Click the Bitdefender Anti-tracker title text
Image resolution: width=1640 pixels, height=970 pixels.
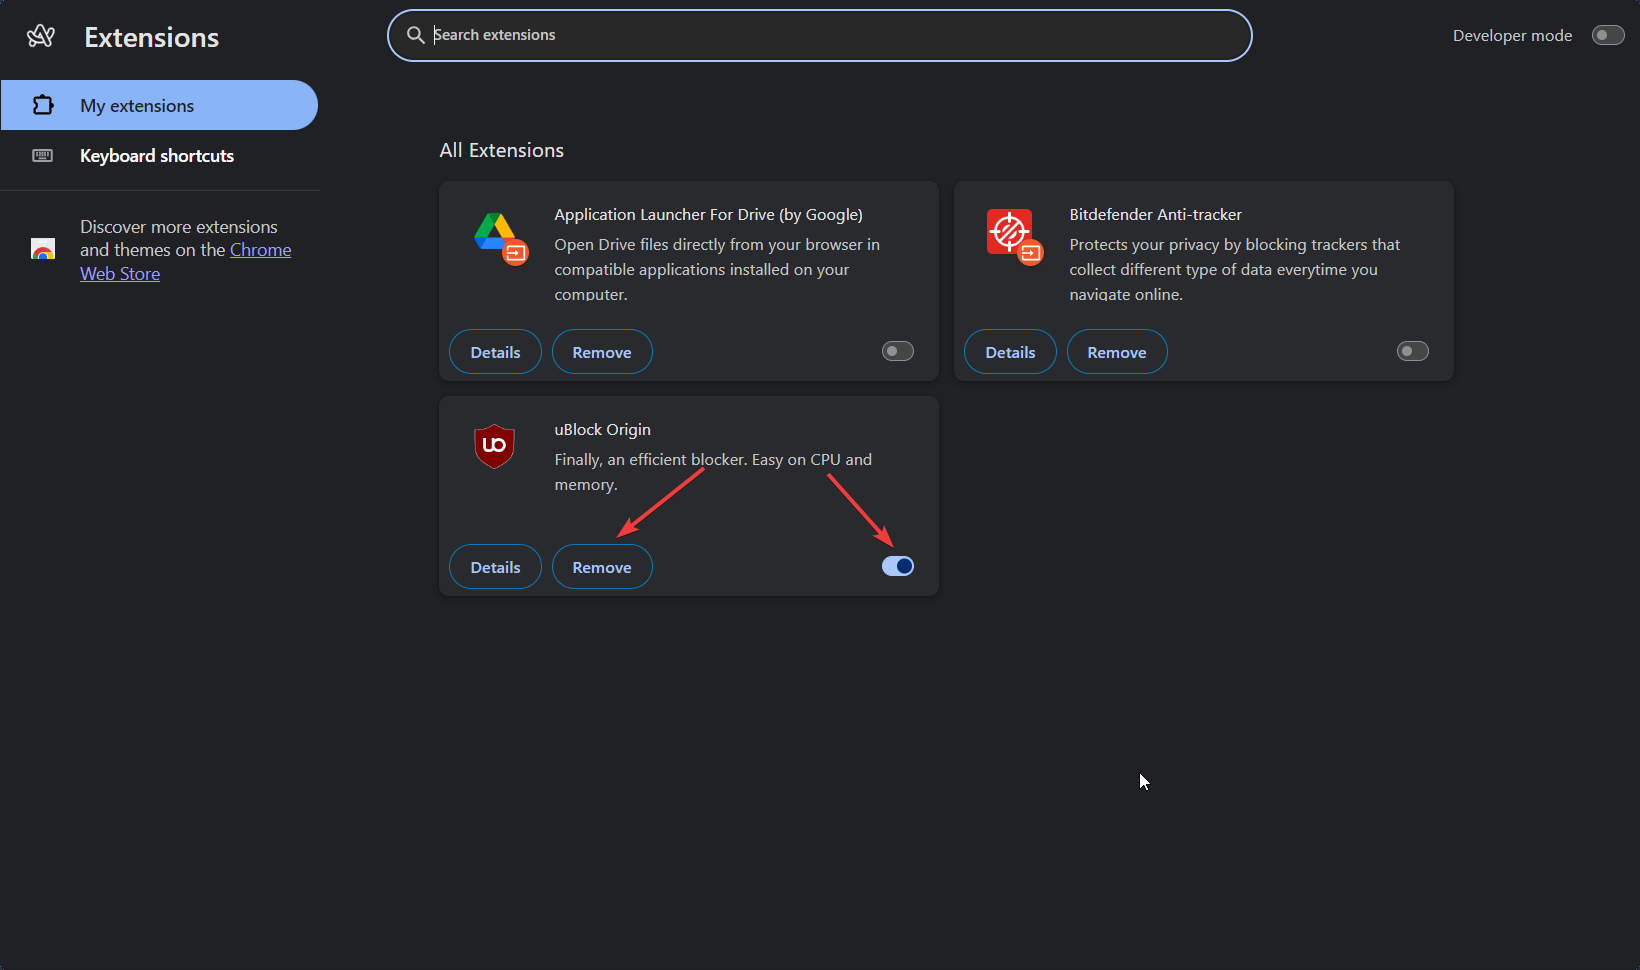pos(1156,214)
